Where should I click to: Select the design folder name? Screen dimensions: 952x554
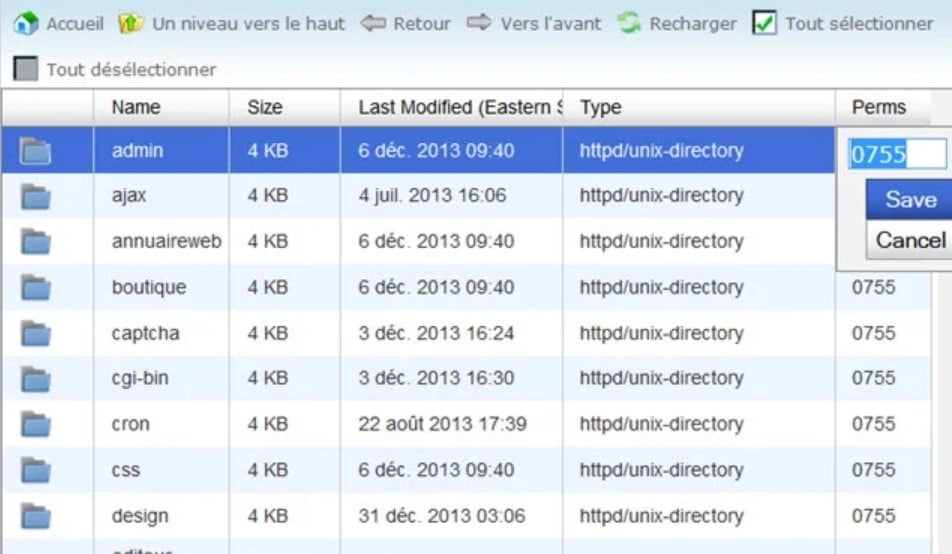pyautogui.click(x=140, y=516)
